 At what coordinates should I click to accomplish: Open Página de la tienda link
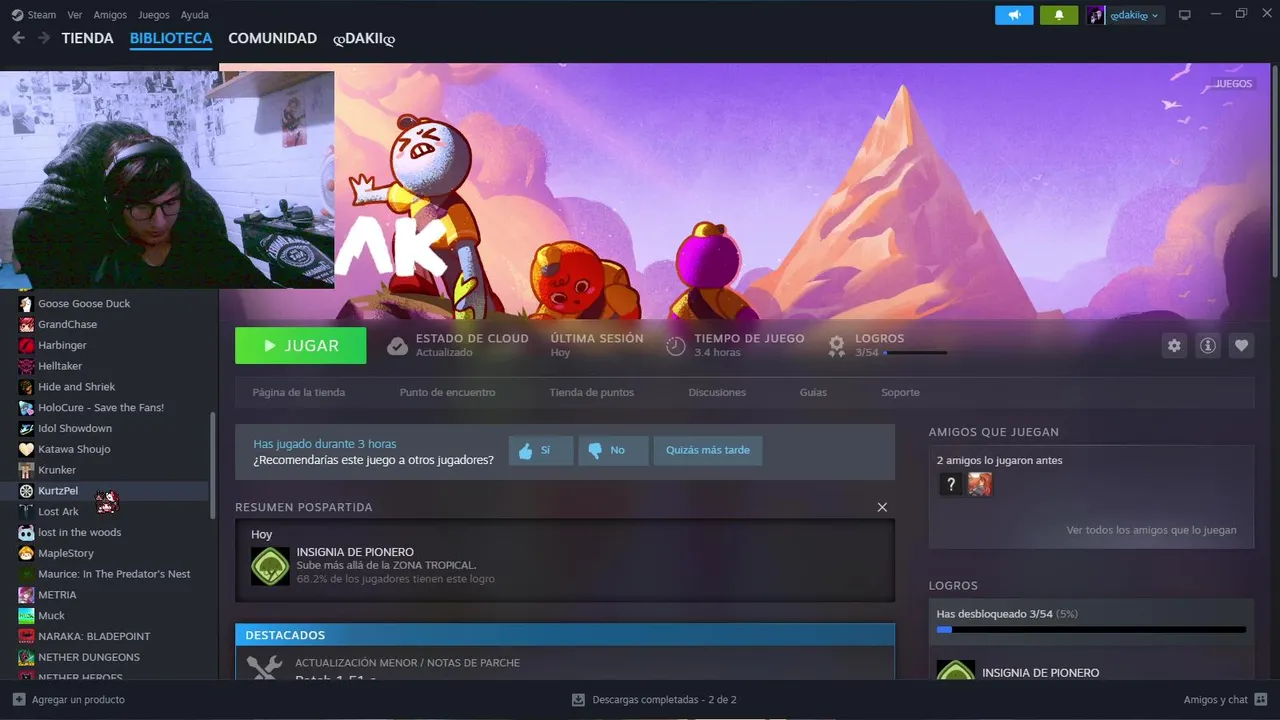299,392
